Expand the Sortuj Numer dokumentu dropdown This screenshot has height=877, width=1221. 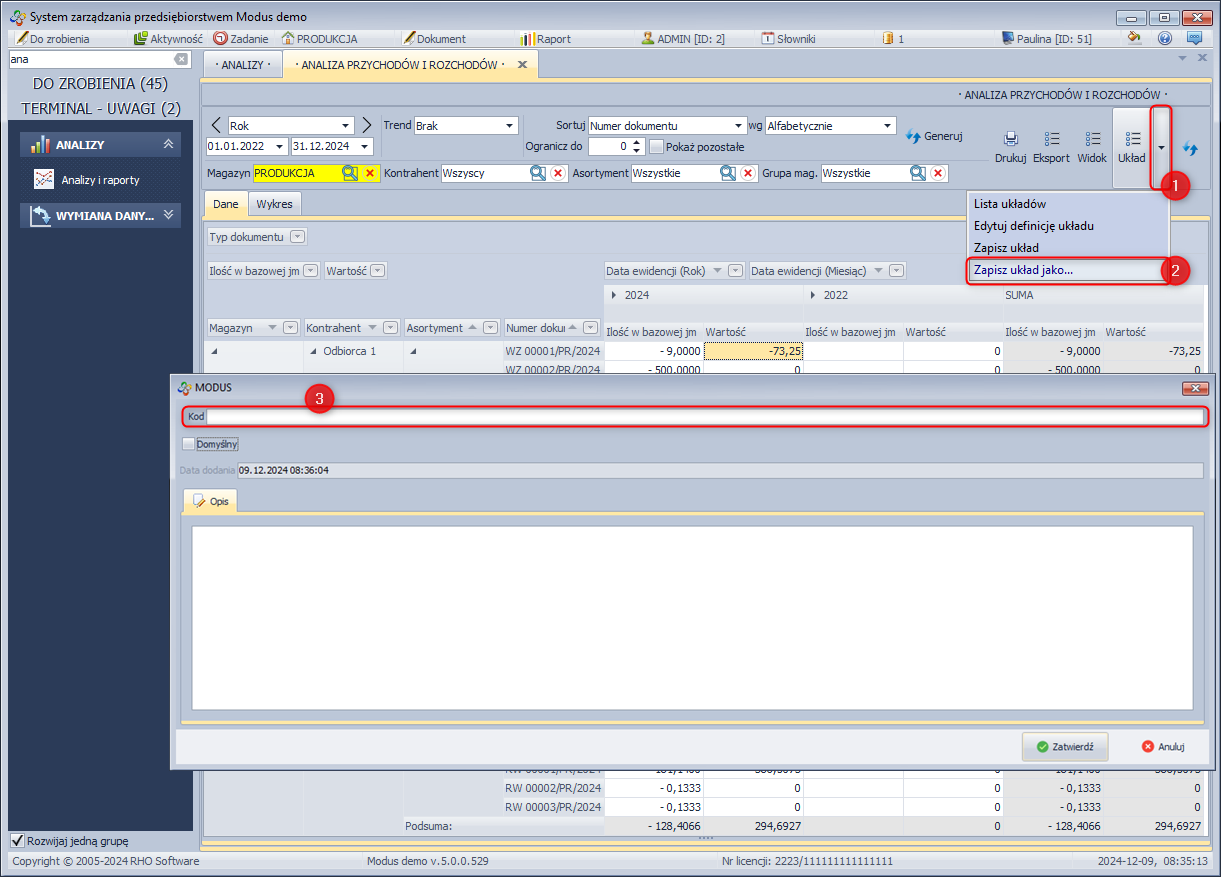739,126
